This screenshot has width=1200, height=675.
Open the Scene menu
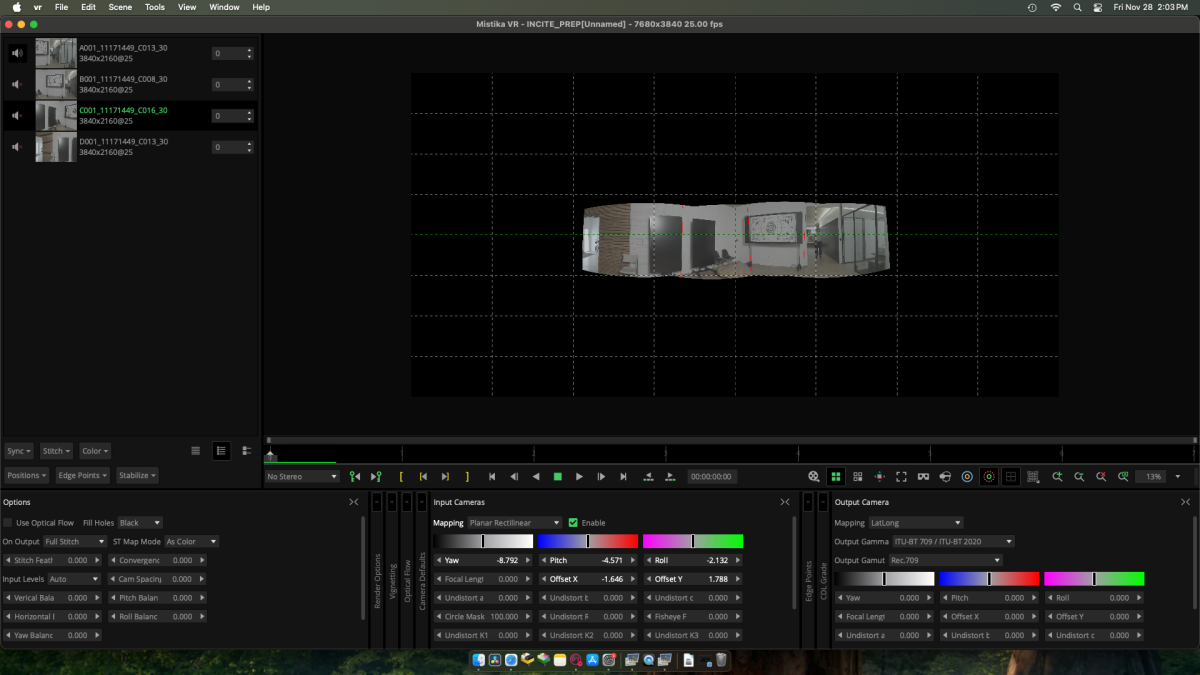tap(120, 7)
